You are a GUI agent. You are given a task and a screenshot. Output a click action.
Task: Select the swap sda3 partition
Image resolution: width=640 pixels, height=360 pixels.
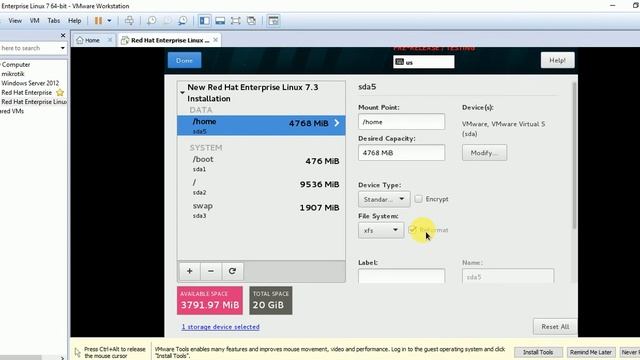(261, 210)
